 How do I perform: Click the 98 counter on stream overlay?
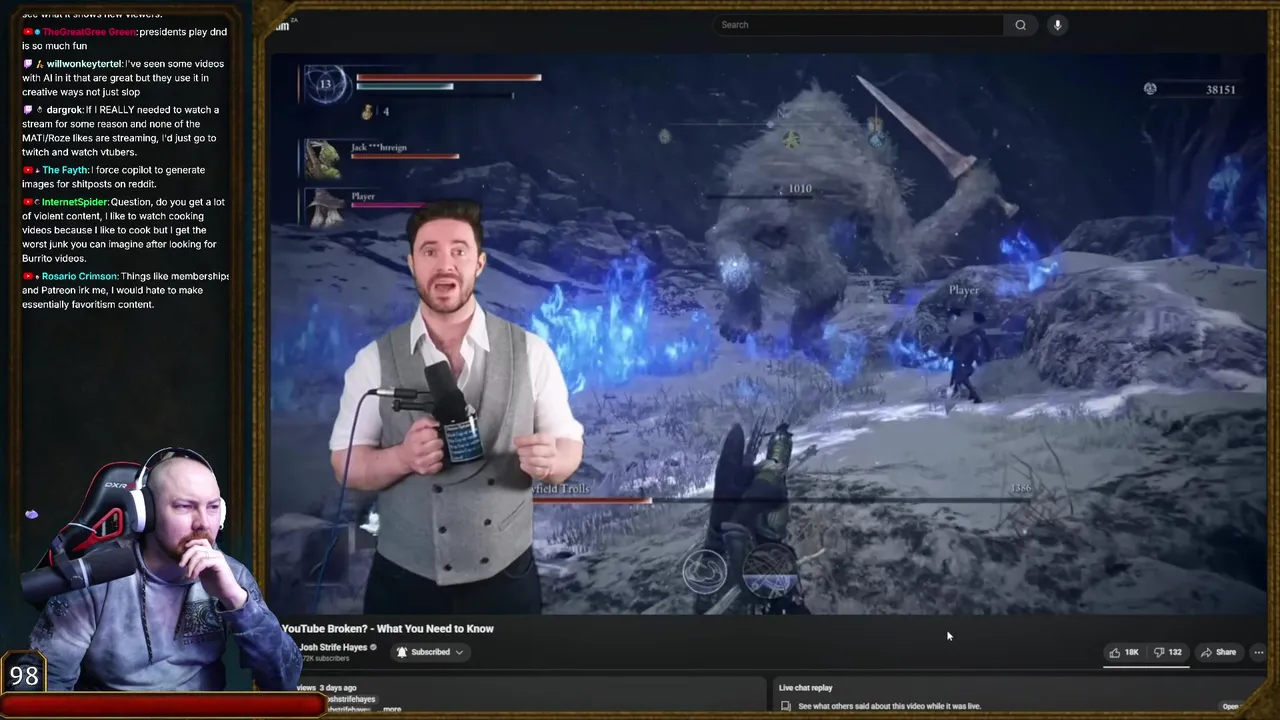[24, 676]
